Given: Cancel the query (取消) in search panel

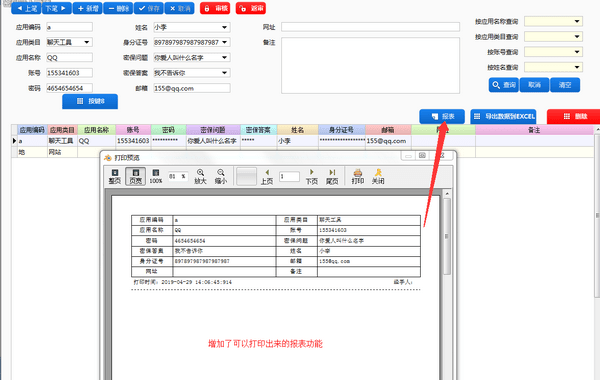Looking at the screenshot, I should (x=534, y=85).
